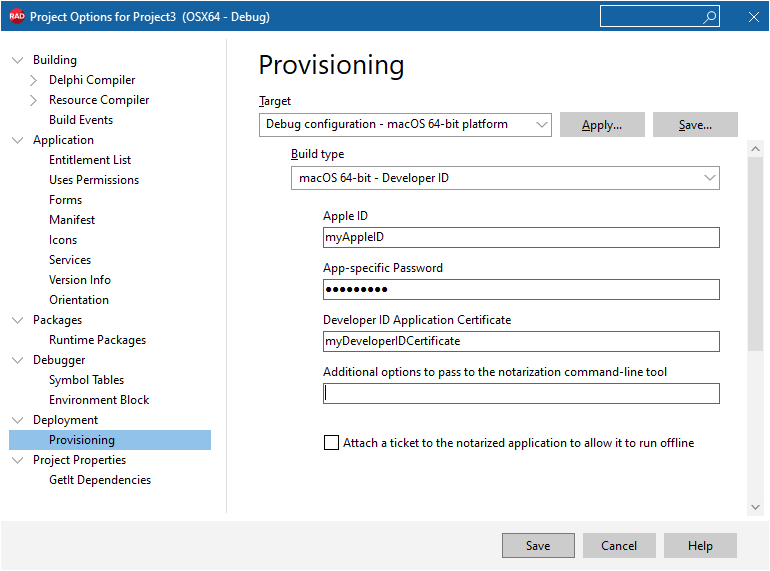Select Entitlement List page
The width and height of the screenshot is (770, 571).
click(x=90, y=160)
